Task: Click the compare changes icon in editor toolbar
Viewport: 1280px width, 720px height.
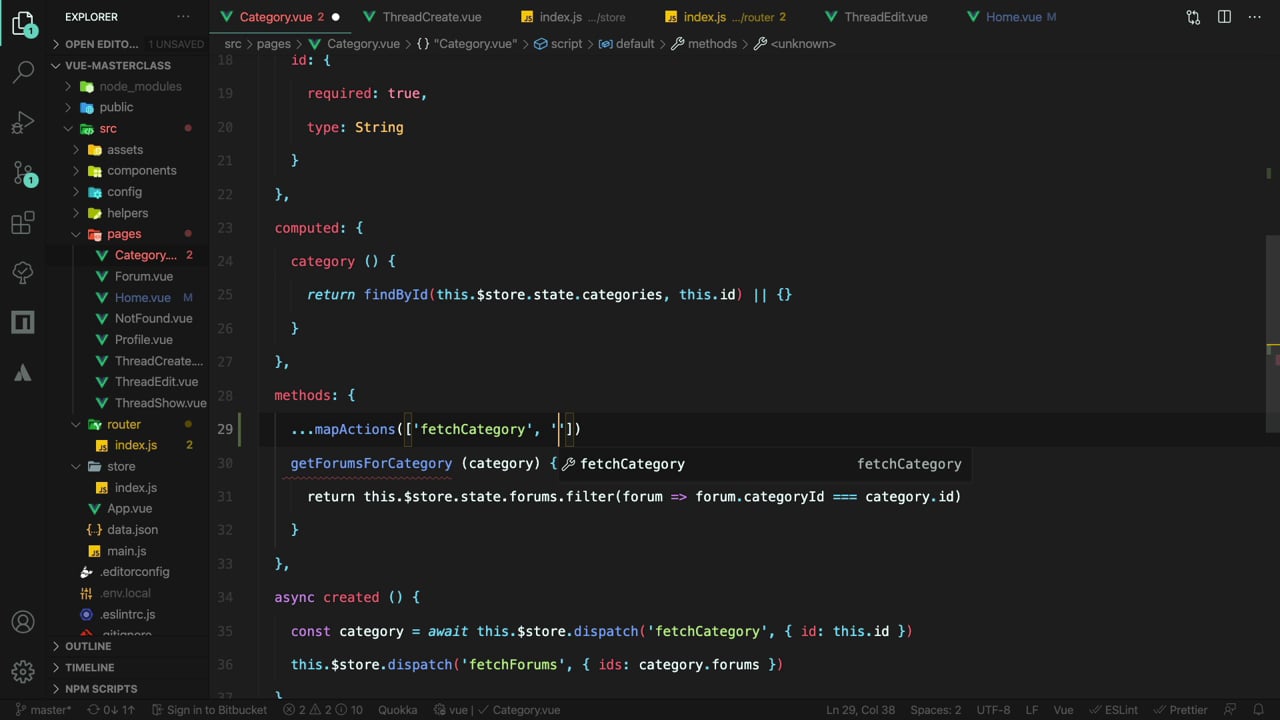Action: point(1193,17)
